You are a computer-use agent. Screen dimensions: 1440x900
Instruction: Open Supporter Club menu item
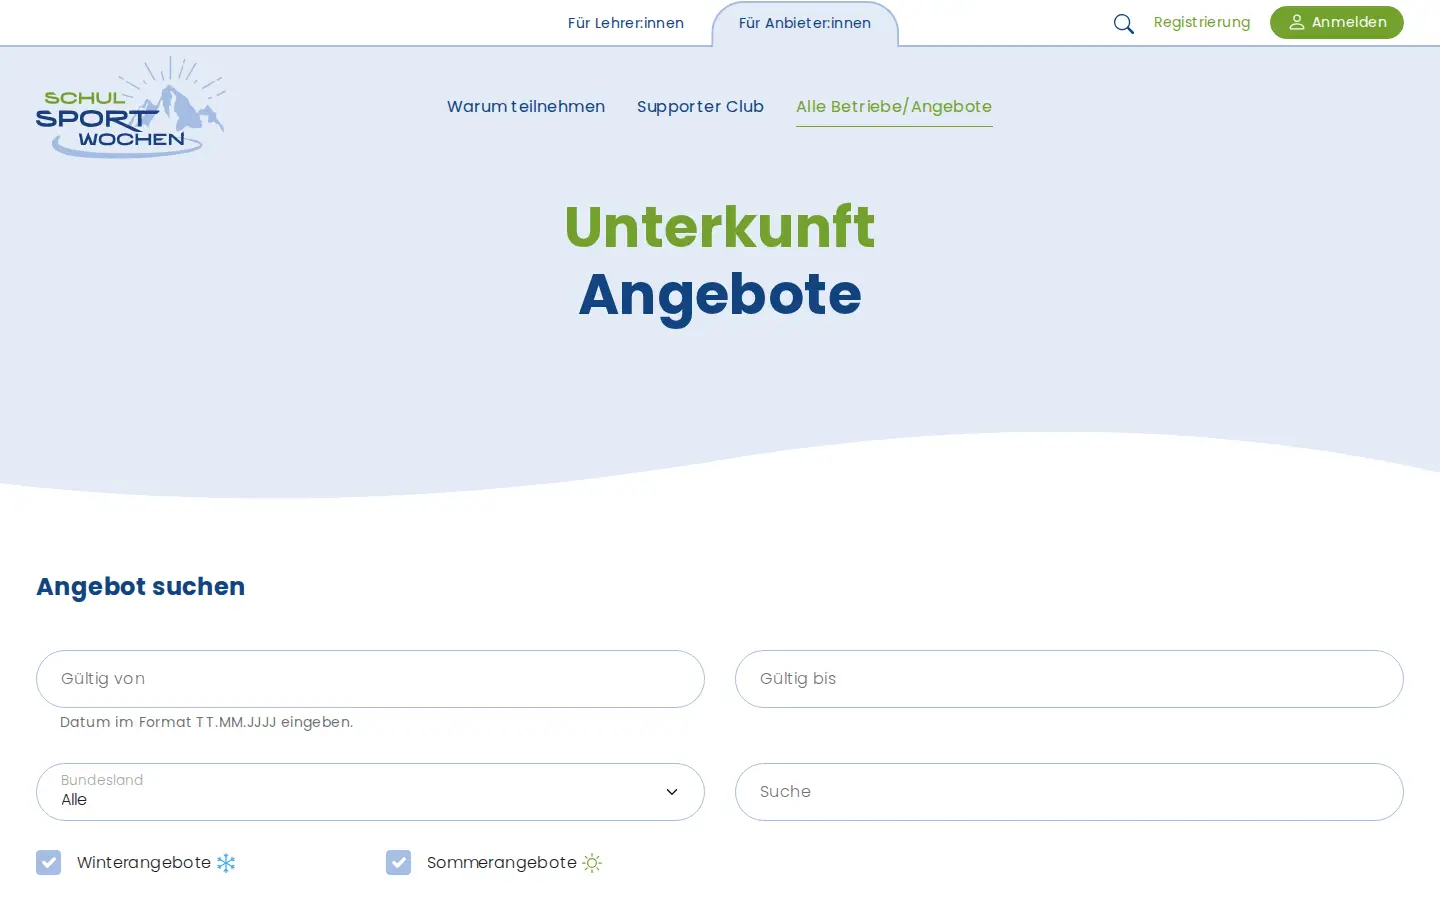pos(700,106)
